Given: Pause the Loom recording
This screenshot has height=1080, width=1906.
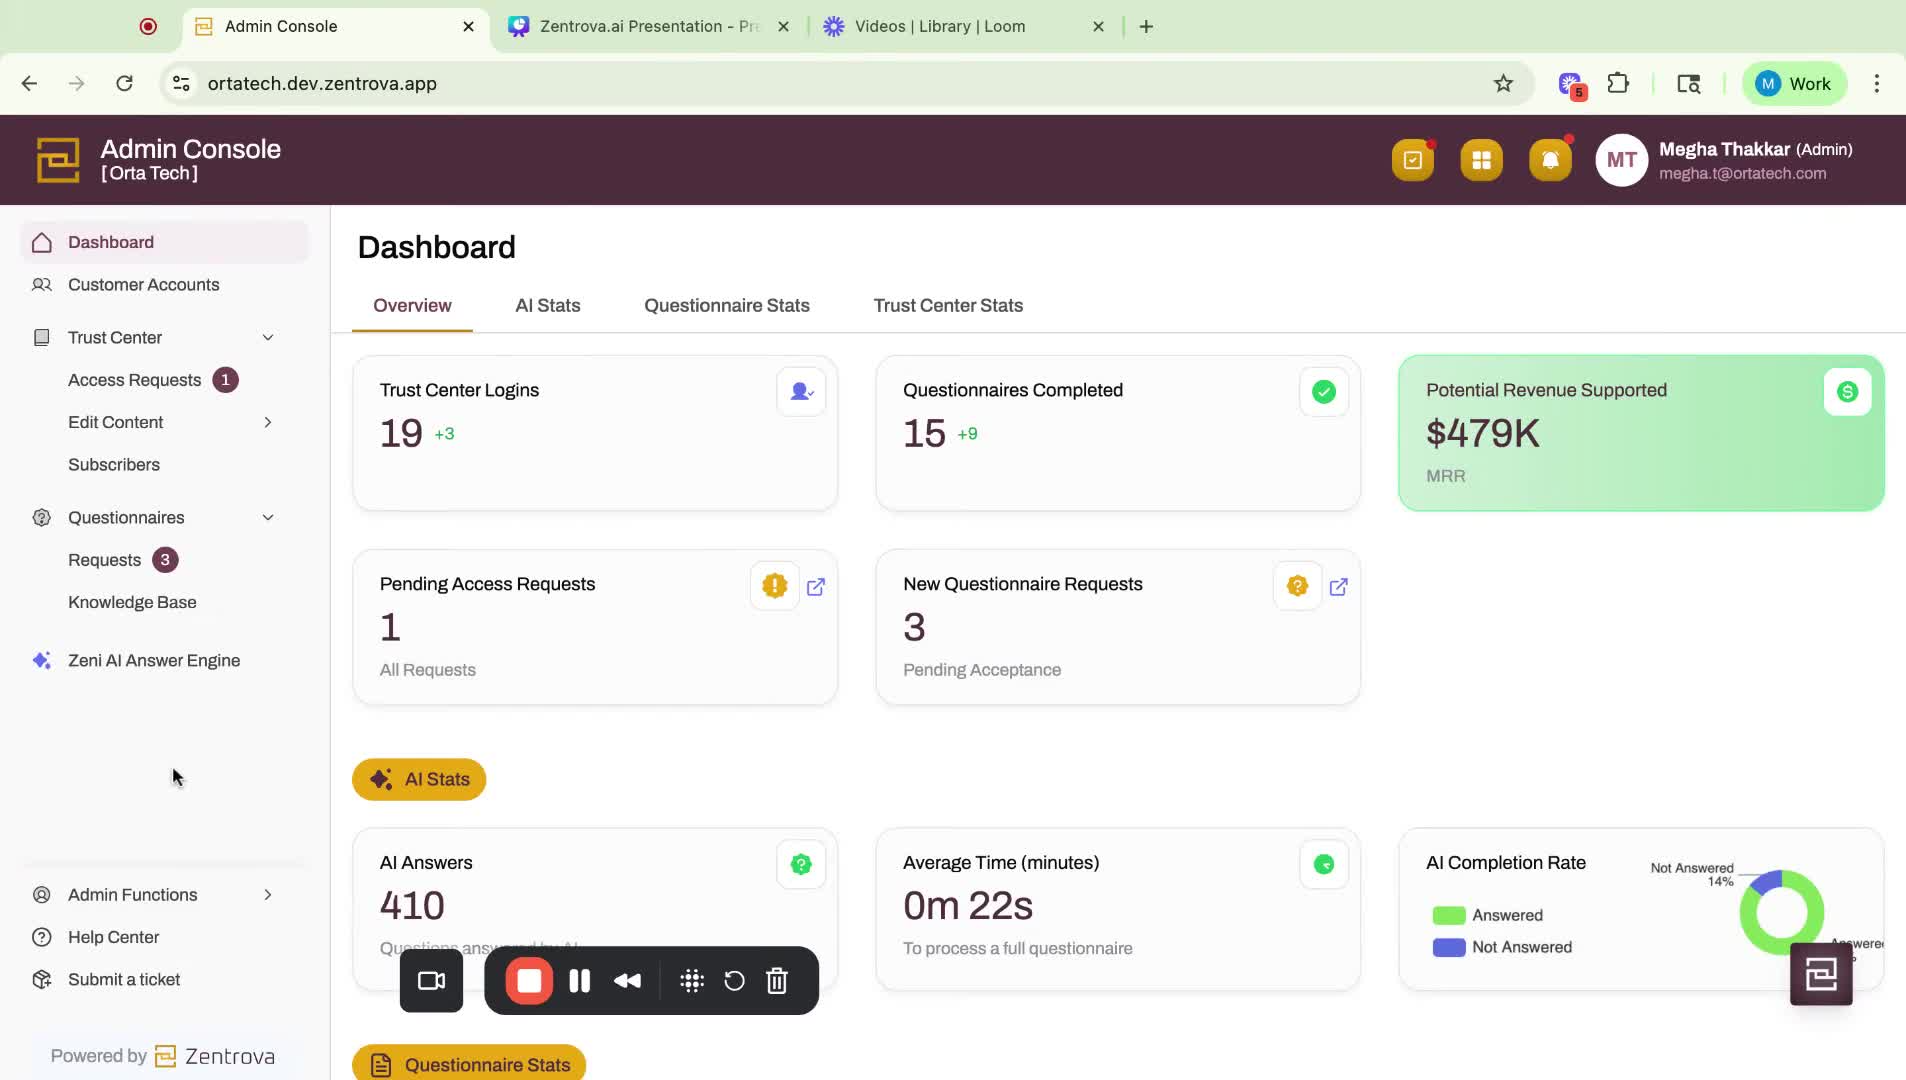Looking at the screenshot, I should pyautogui.click(x=579, y=981).
